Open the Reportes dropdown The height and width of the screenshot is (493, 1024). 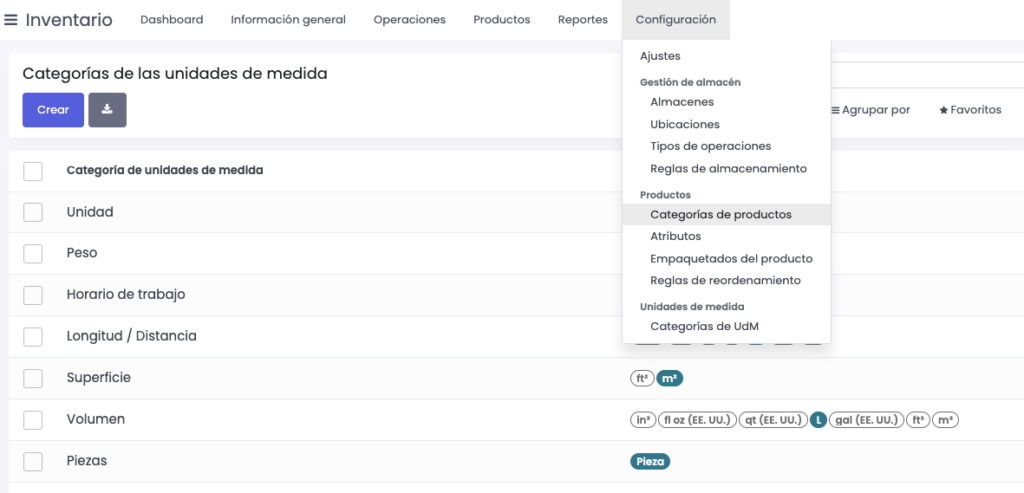click(x=583, y=20)
